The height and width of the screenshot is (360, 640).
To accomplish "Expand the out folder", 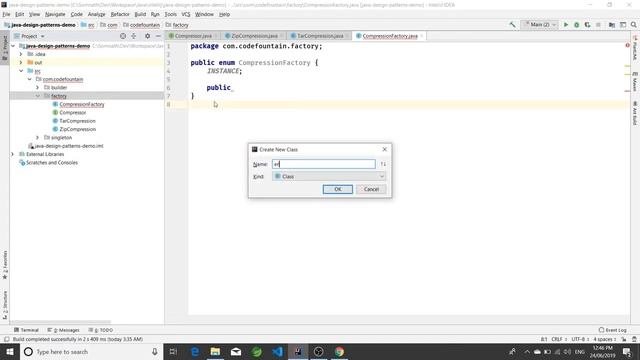I will point(21,62).
